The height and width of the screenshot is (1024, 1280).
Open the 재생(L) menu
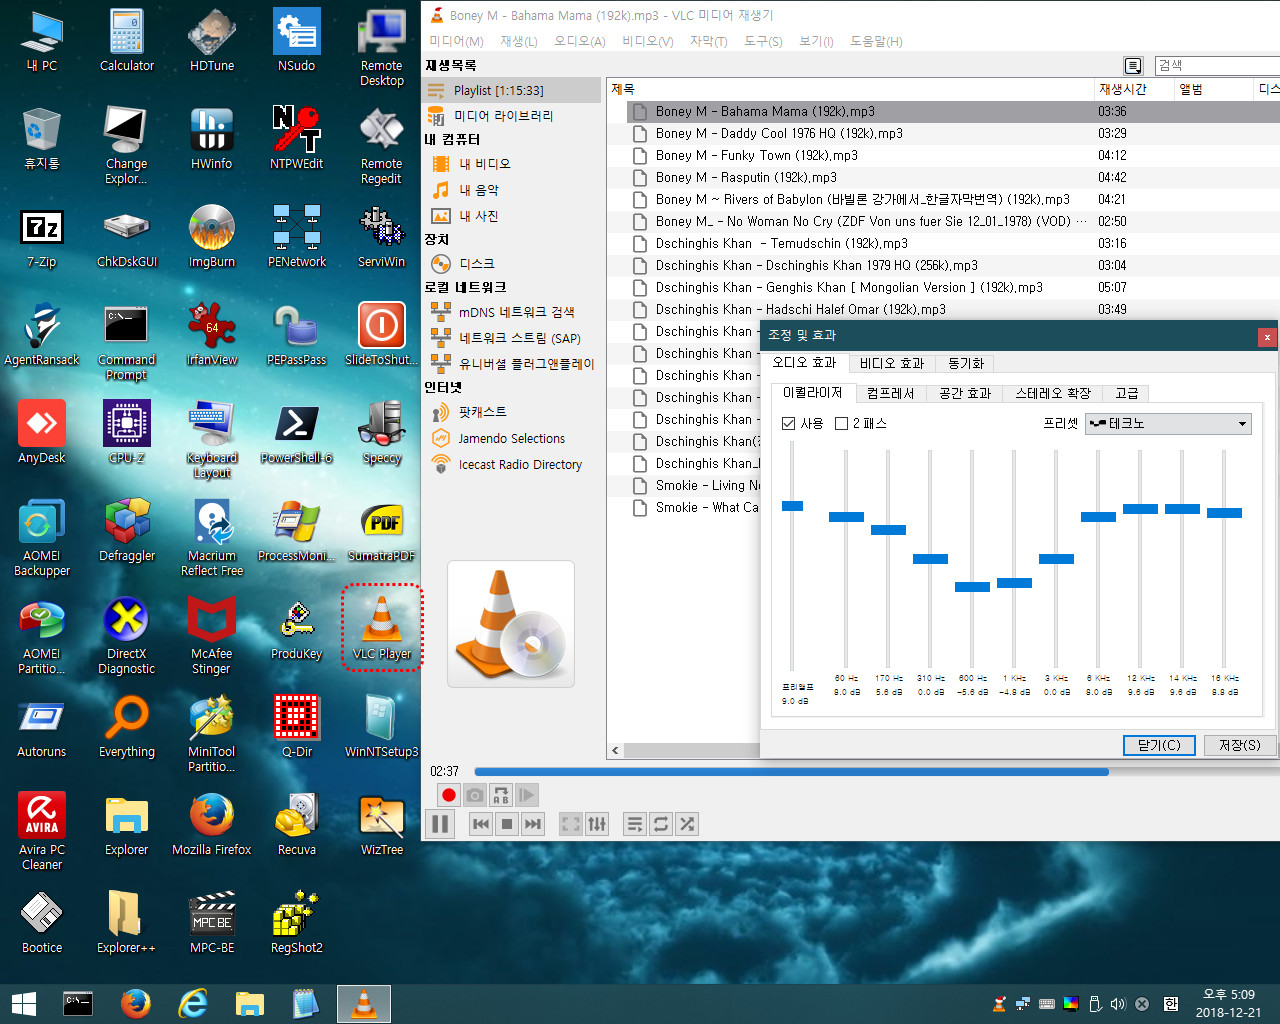[519, 41]
